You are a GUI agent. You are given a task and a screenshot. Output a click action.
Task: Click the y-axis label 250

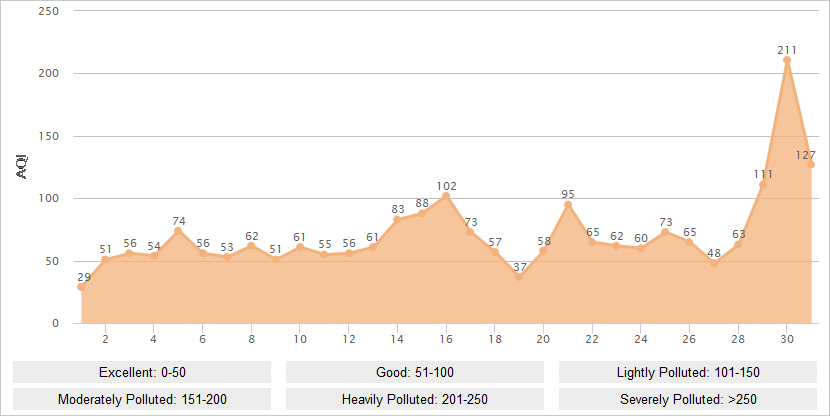[x=48, y=11]
